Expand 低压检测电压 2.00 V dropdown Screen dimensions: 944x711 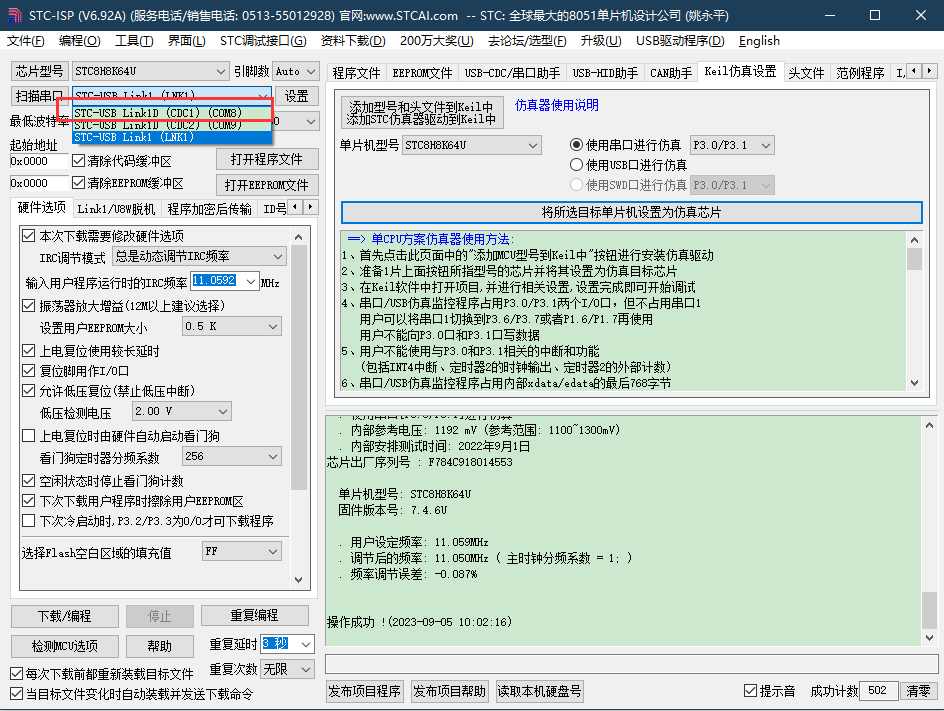pos(223,412)
